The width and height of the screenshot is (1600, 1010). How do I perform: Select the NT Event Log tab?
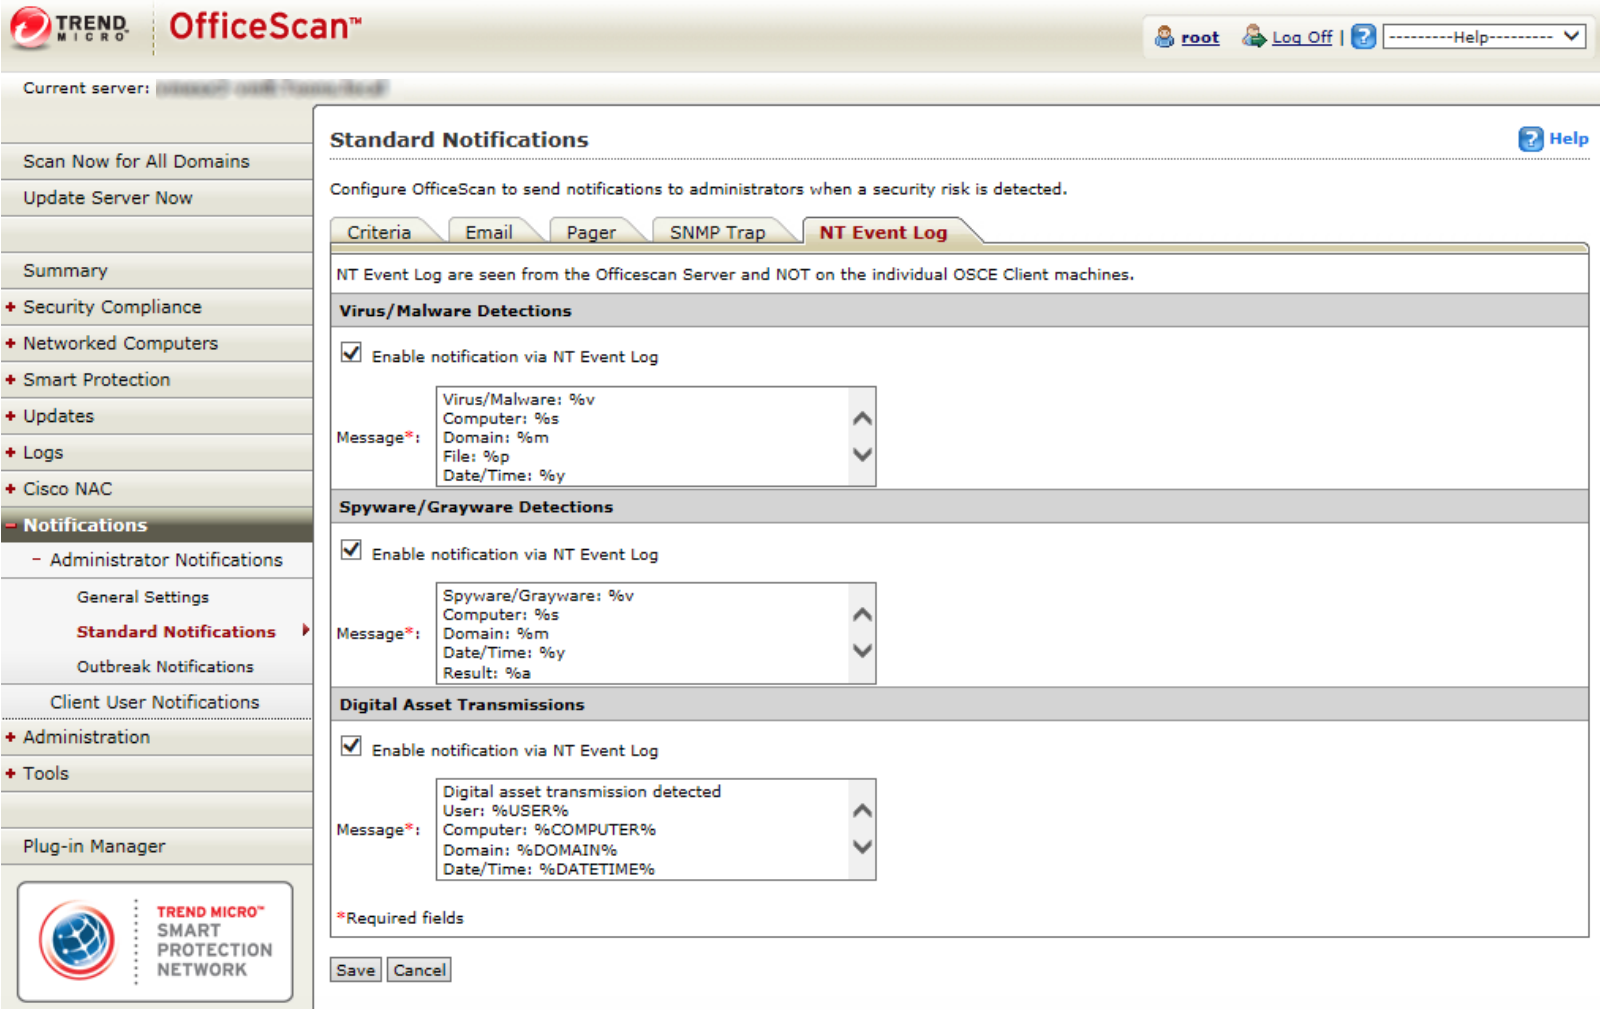(x=884, y=232)
